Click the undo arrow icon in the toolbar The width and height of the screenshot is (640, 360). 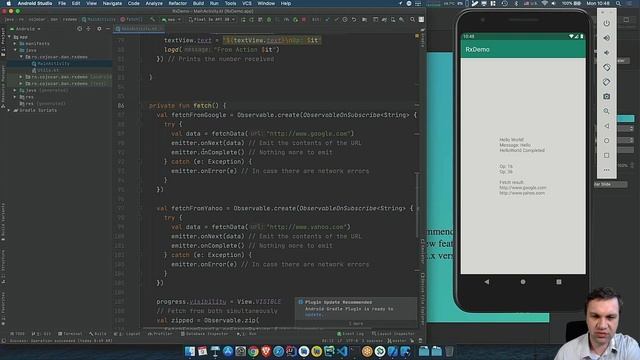click(x=354, y=19)
